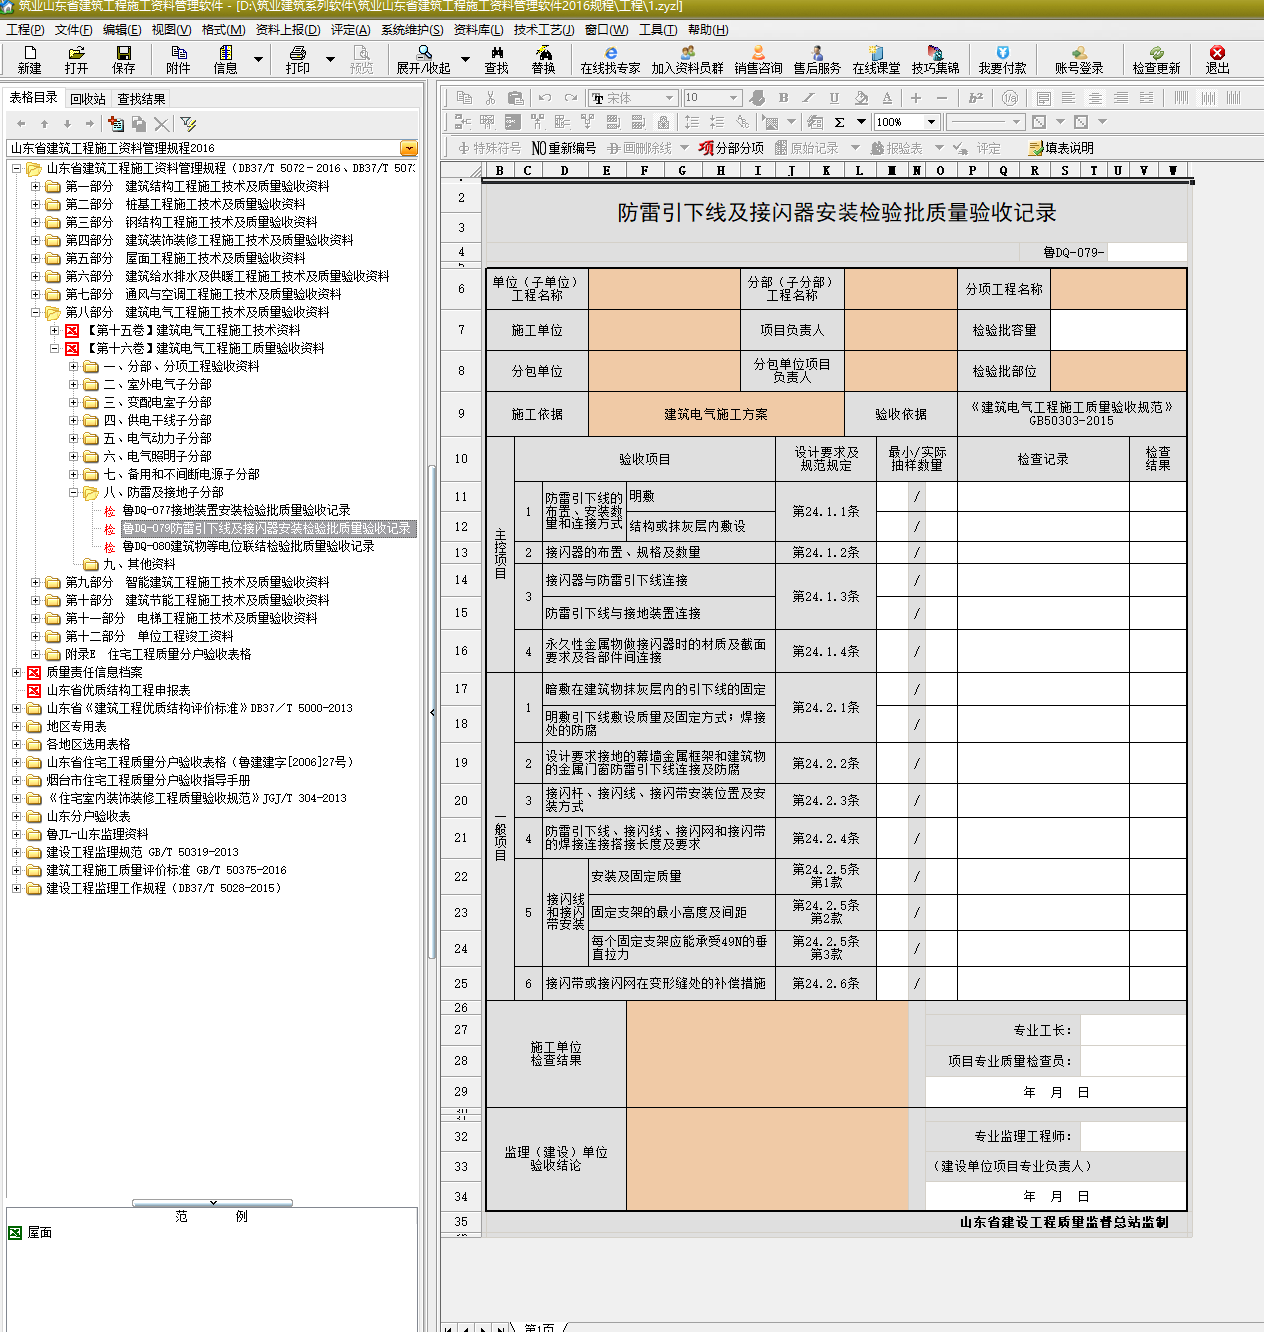The image size is (1264, 1332).
Task: Toggle the 屋面 example checkbox
Action: click(15, 1233)
